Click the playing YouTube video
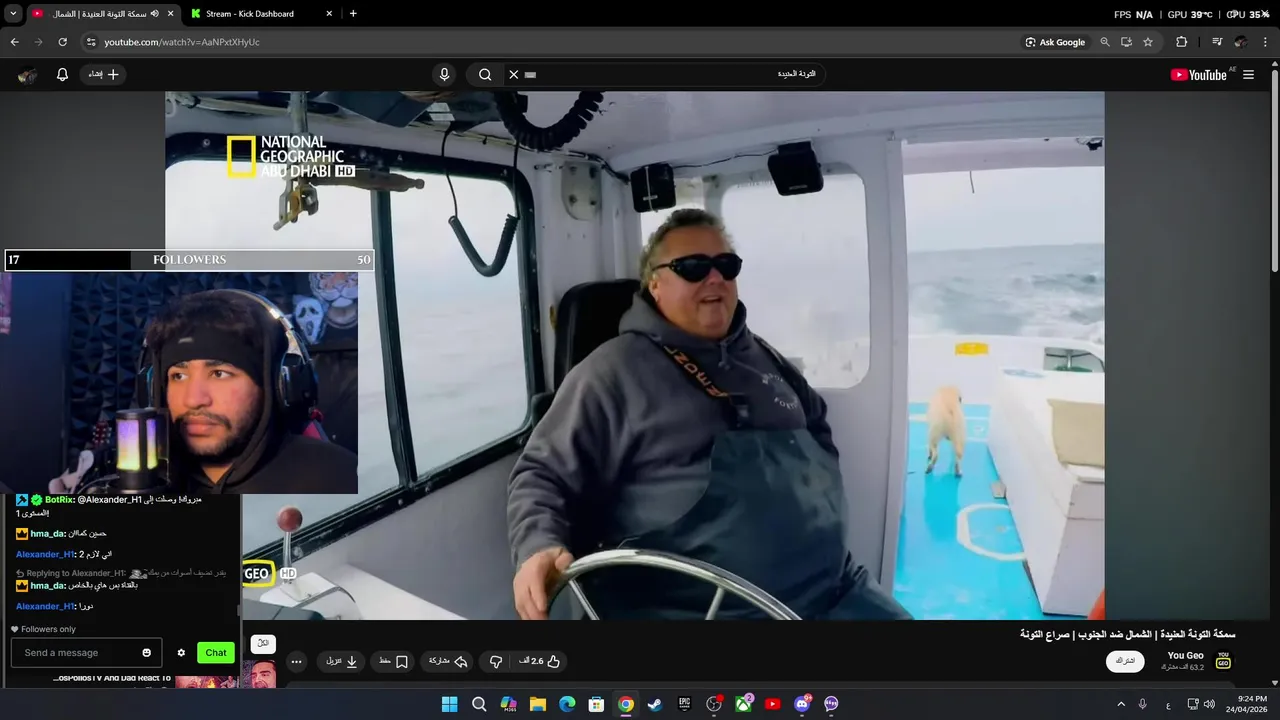 tap(635, 355)
